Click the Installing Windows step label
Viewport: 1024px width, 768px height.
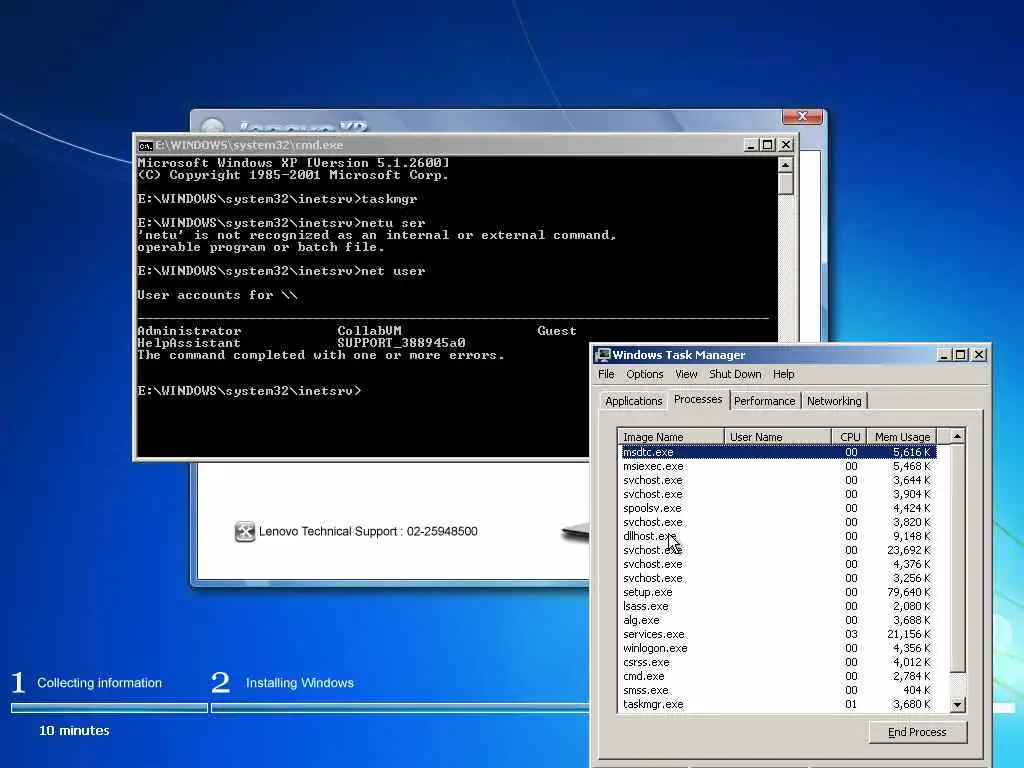pos(300,683)
